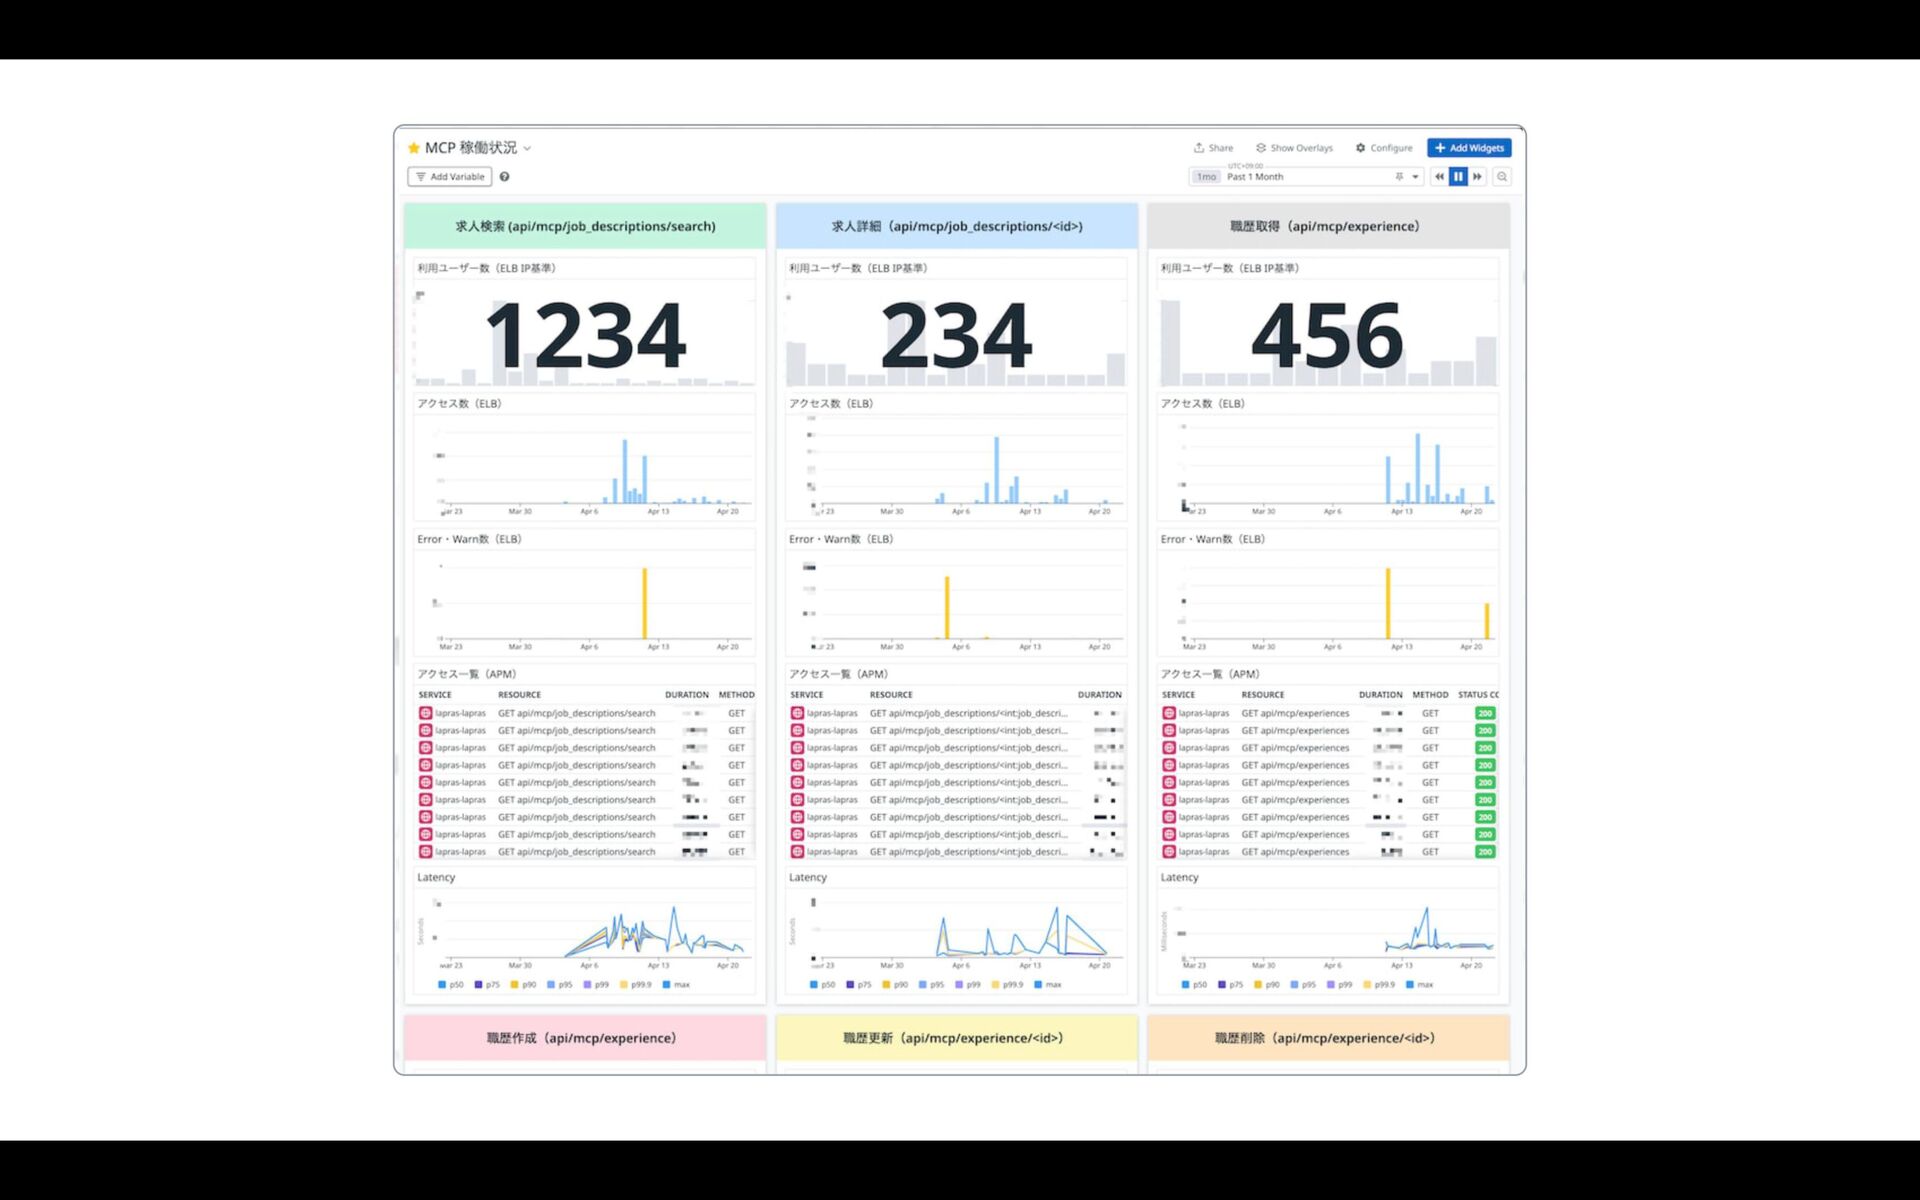This screenshot has width=1920, height=1200.
Task: Step time range forward with fast-forward icon
Action: point(1477,177)
